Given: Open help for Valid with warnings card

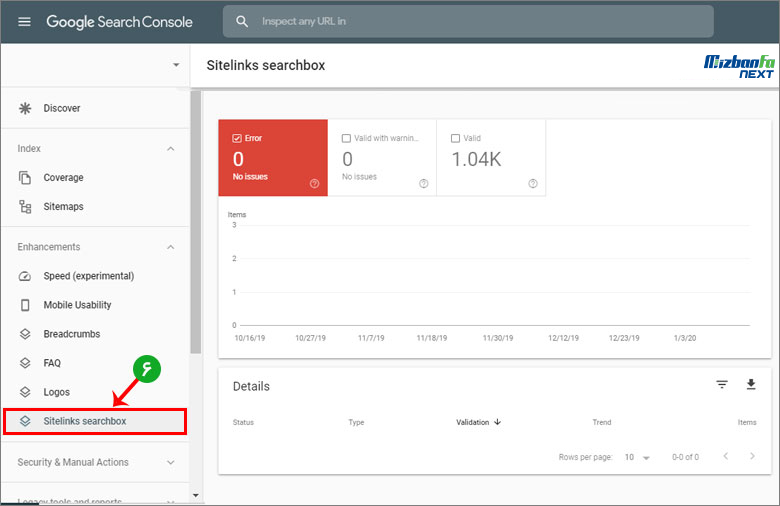Looking at the screenshot, I should (423, 184).
